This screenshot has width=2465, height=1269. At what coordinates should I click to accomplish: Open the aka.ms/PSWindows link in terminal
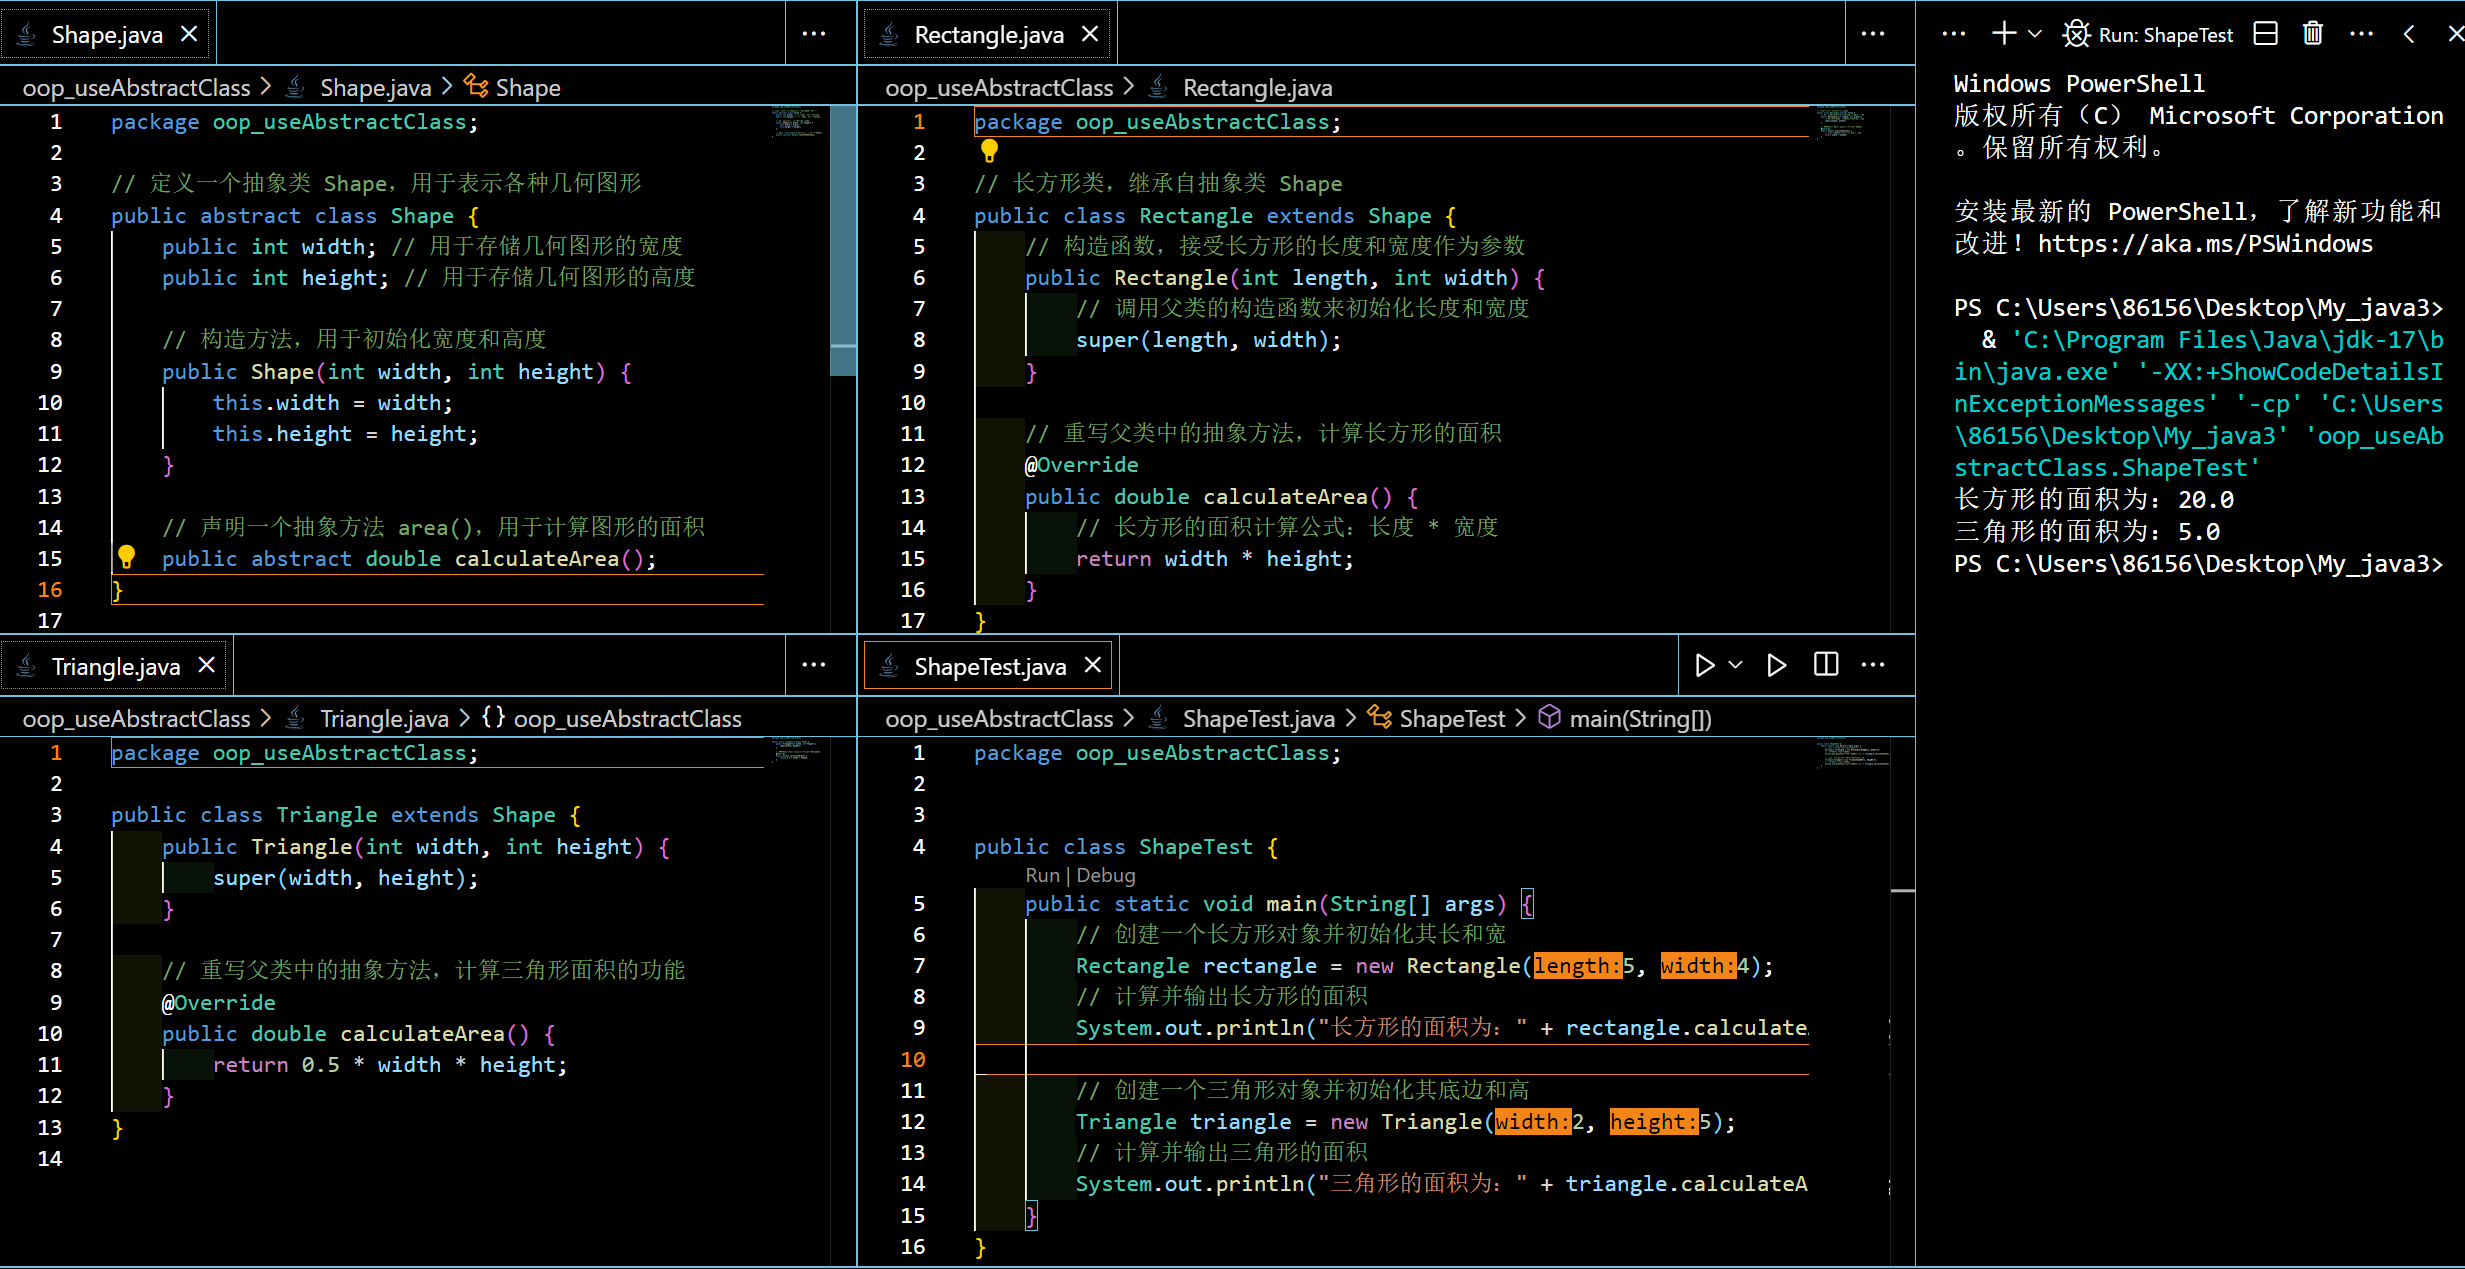pyautogui.click(x=2205, y=244)
